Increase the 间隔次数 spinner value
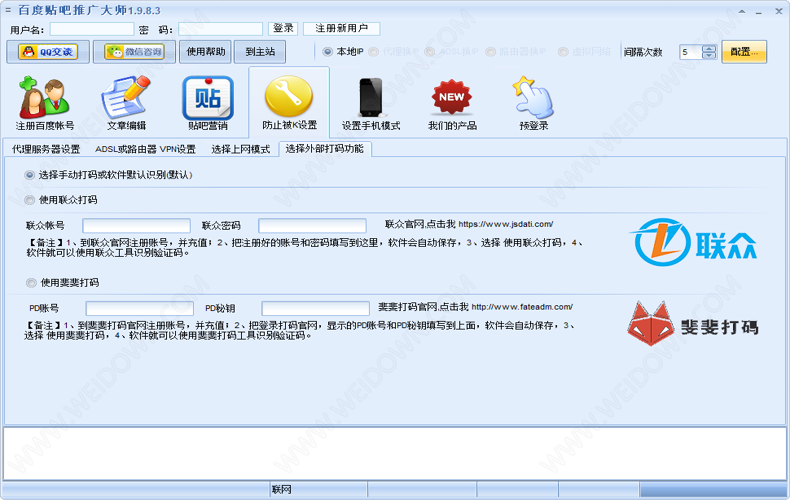The image size is (790, 500). tap(709, 49)
